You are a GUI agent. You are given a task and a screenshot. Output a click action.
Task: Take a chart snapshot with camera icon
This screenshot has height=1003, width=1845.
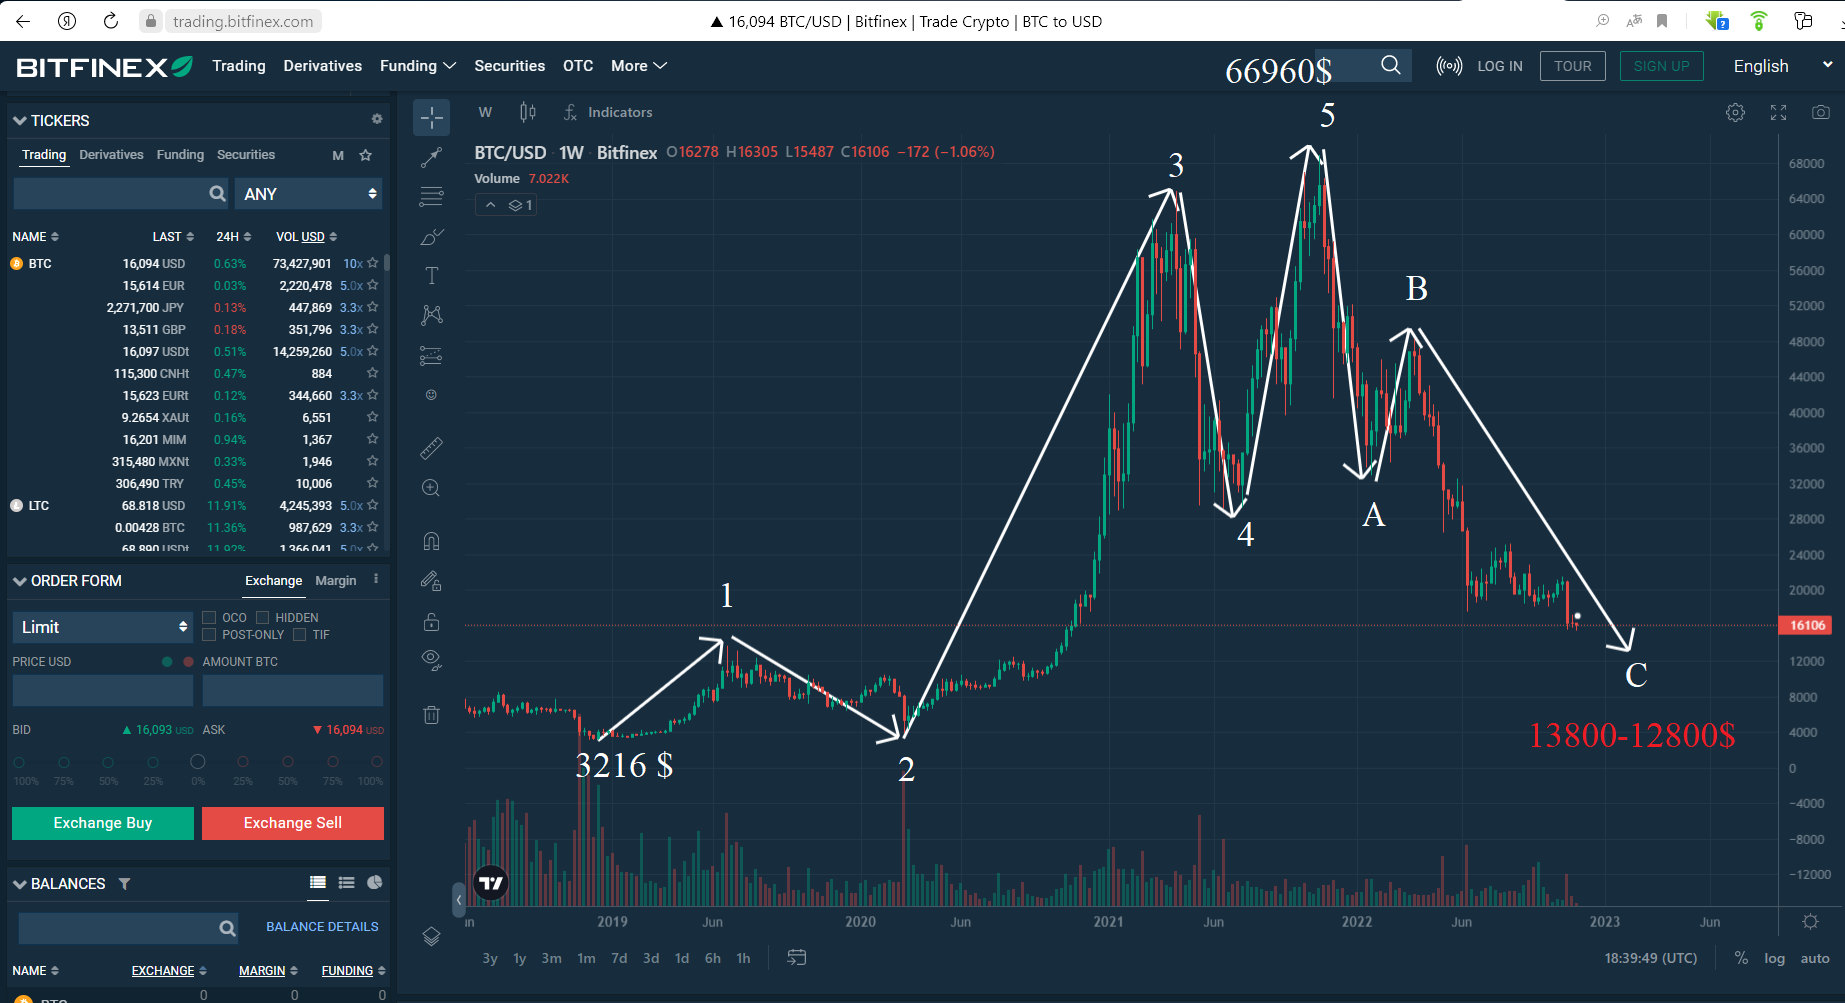1820,113
